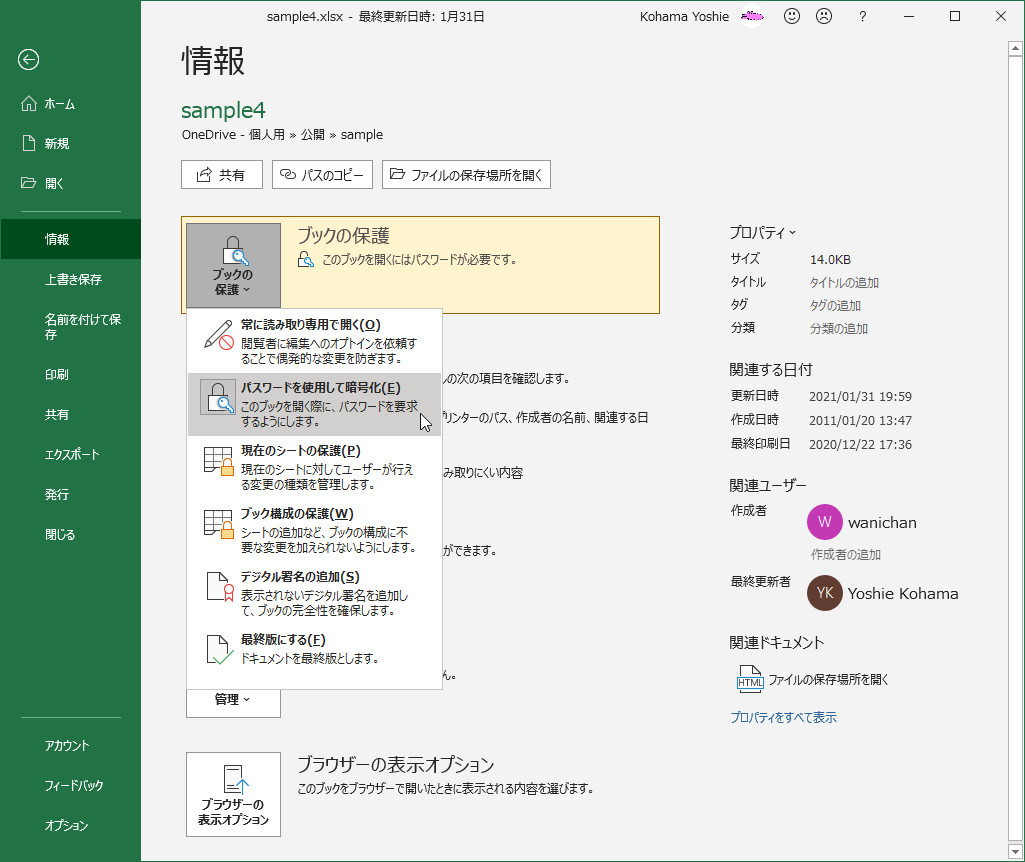Click the Yoshie Kohama YK avatar
The image size is (1025, 862).
pos(825,593)
